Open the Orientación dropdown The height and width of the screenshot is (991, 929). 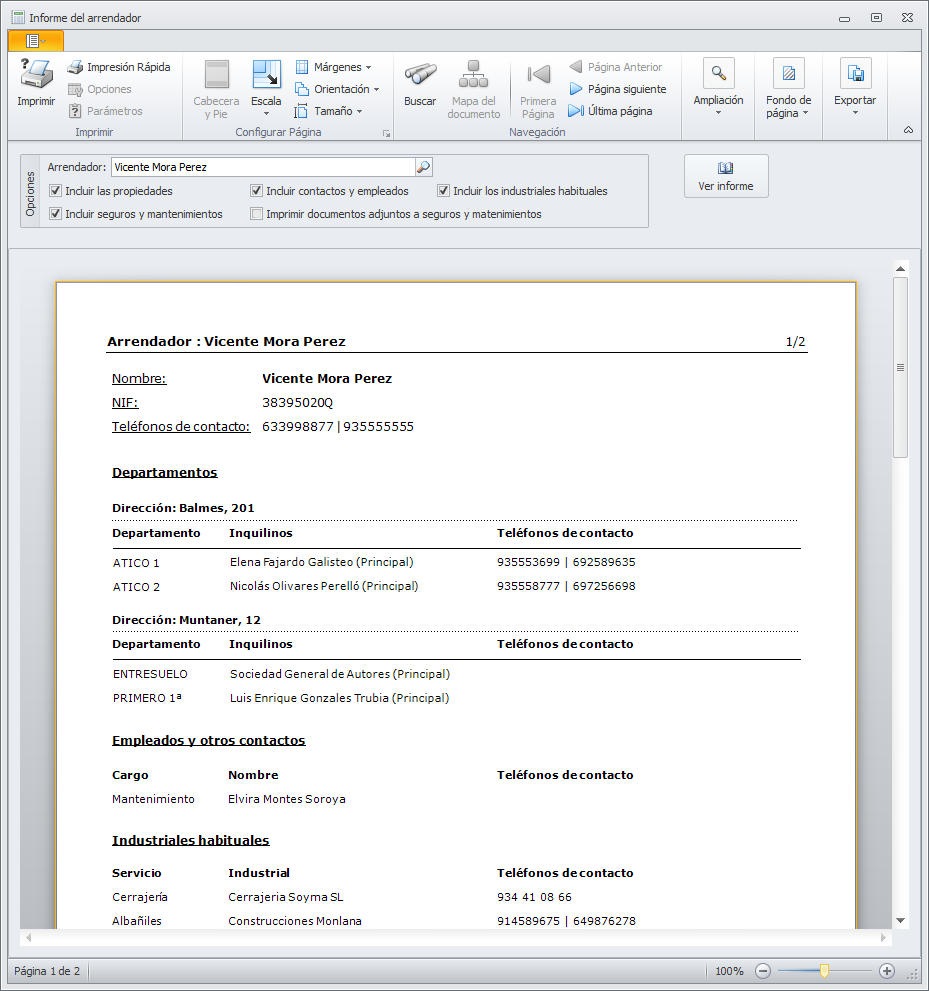tap(337, 89)
